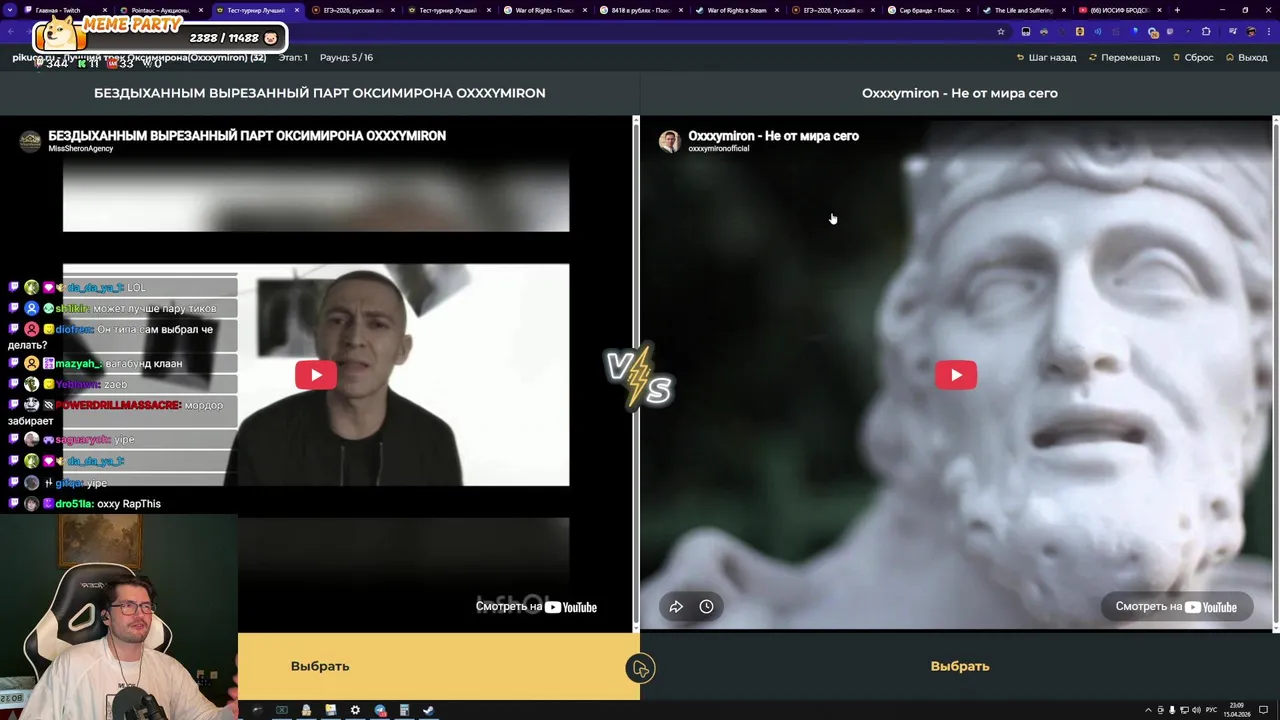Click 'Сброс' to reset the tournament
The width and height of the screenshot is (1280, 720).
point(1193,57)
